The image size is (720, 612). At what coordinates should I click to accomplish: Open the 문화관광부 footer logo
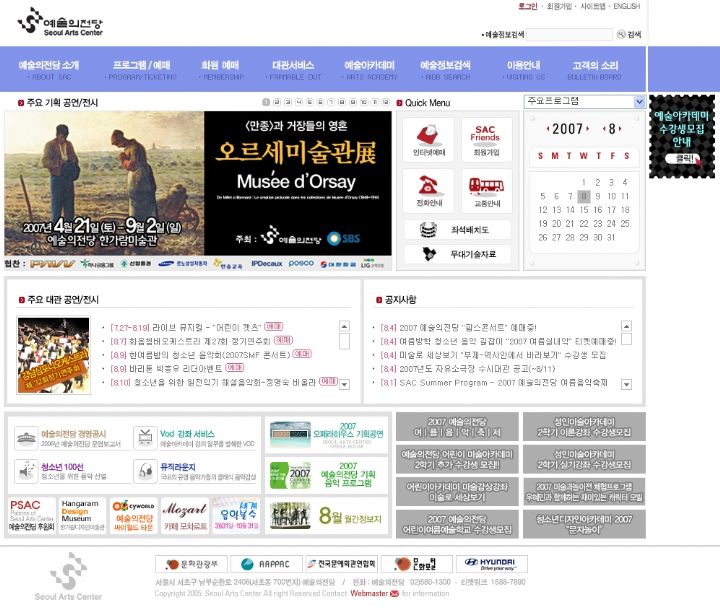click(x=191, y=564)
